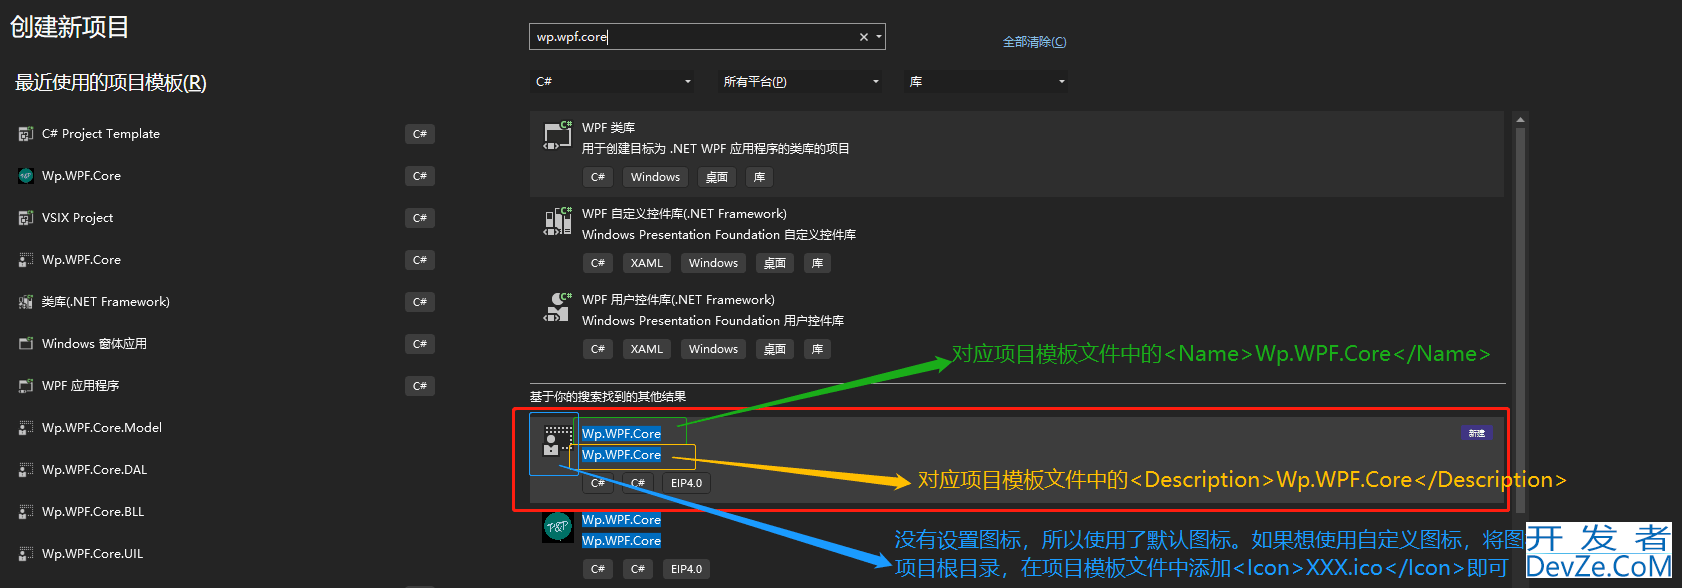Open the C# language filter dropdown

coord(612,82)
